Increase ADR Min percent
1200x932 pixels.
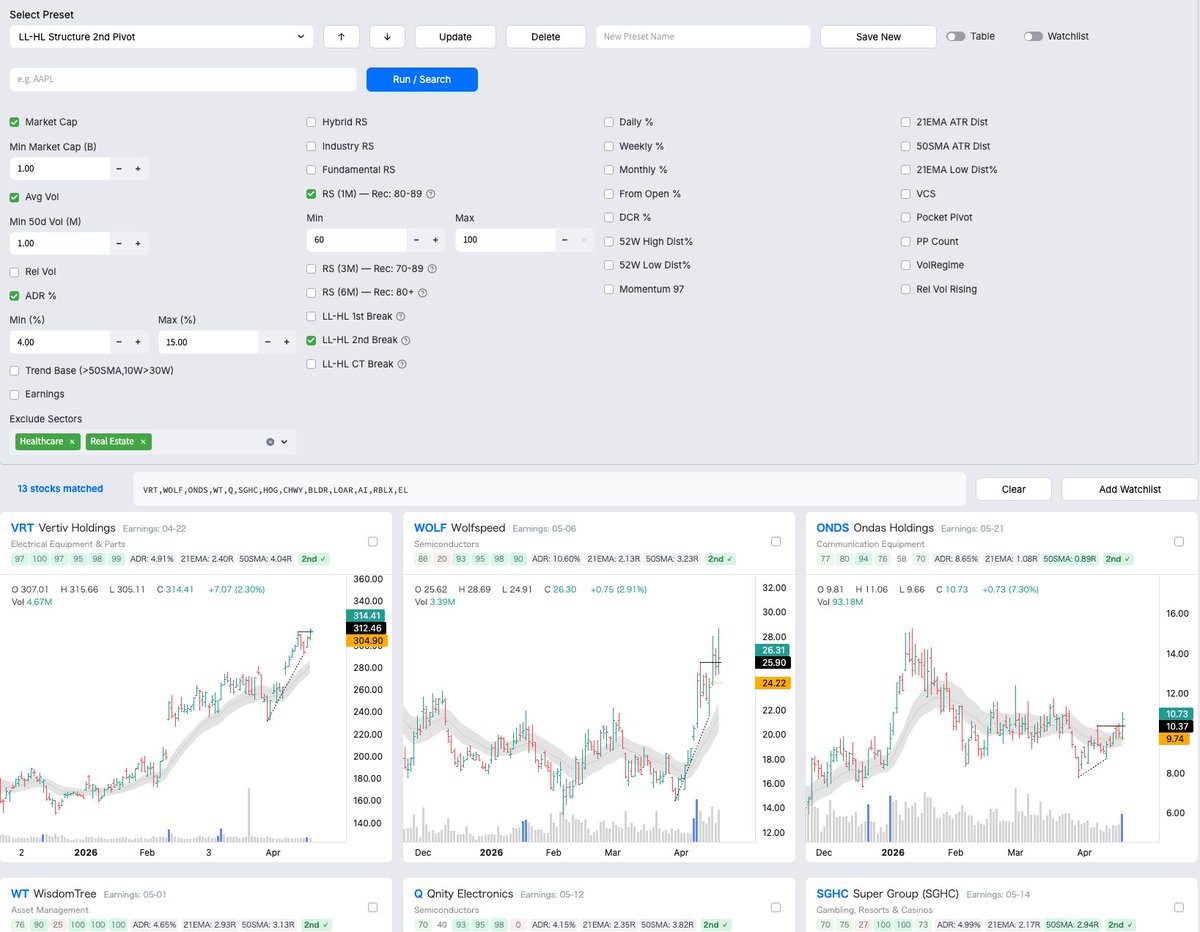point(138,342)
